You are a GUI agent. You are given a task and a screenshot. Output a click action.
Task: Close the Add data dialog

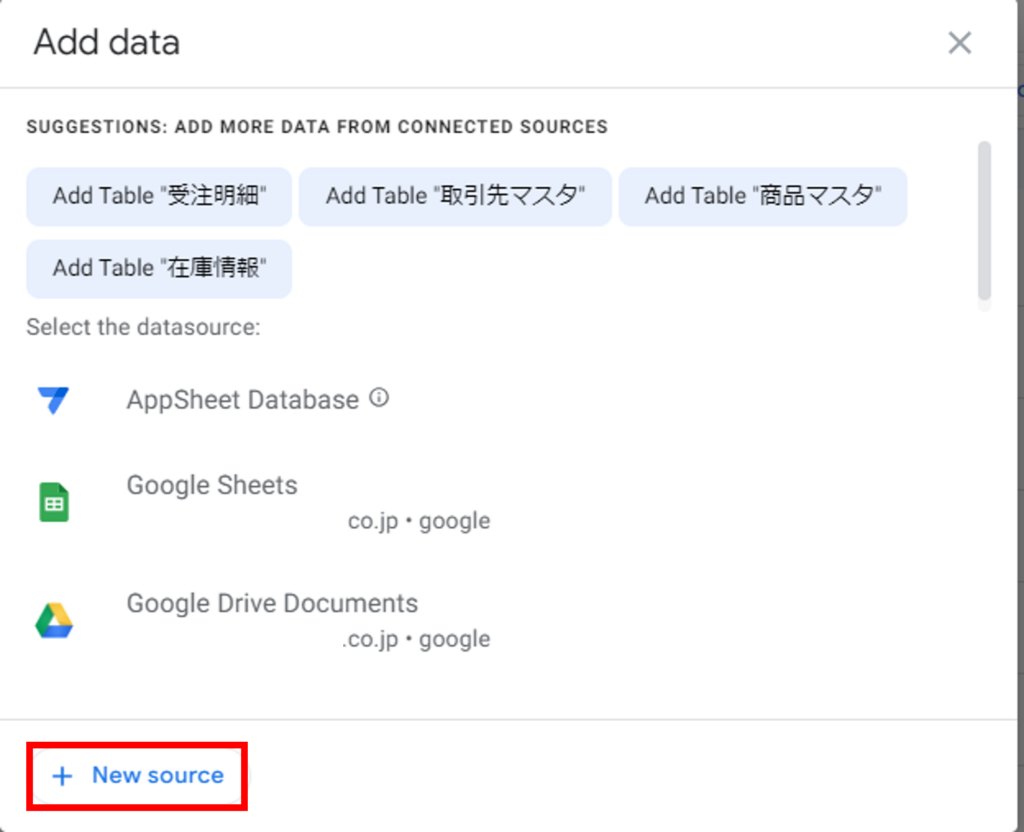tap(959, 43)
